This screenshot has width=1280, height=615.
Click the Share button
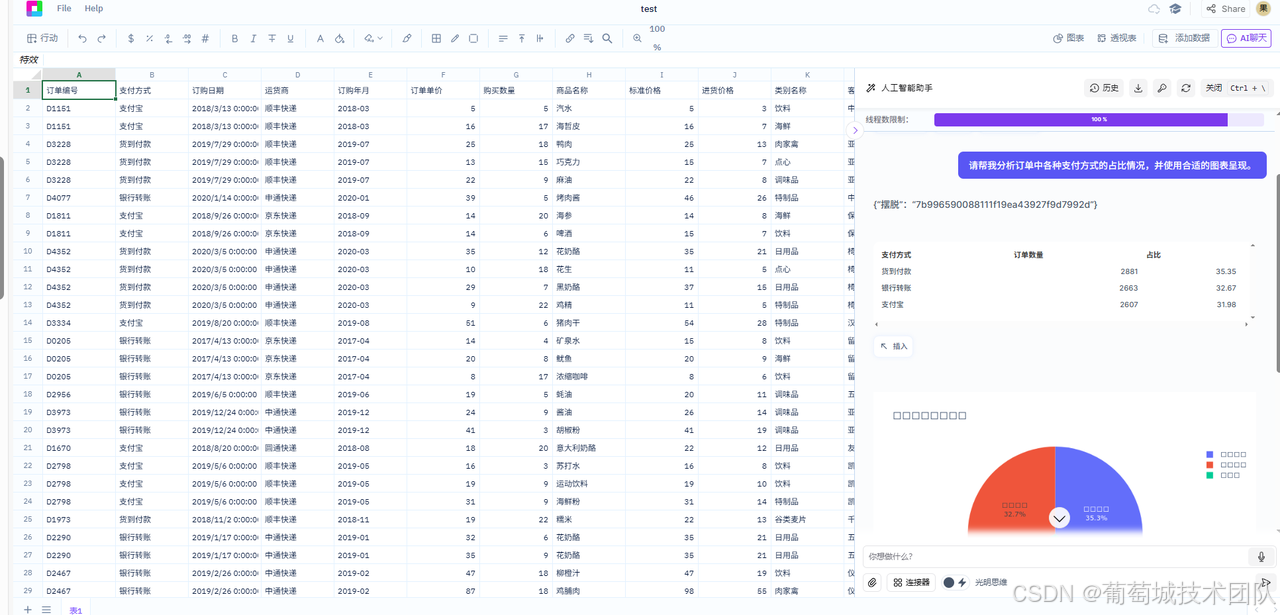pyautogui.click(x=1225, y=8)
